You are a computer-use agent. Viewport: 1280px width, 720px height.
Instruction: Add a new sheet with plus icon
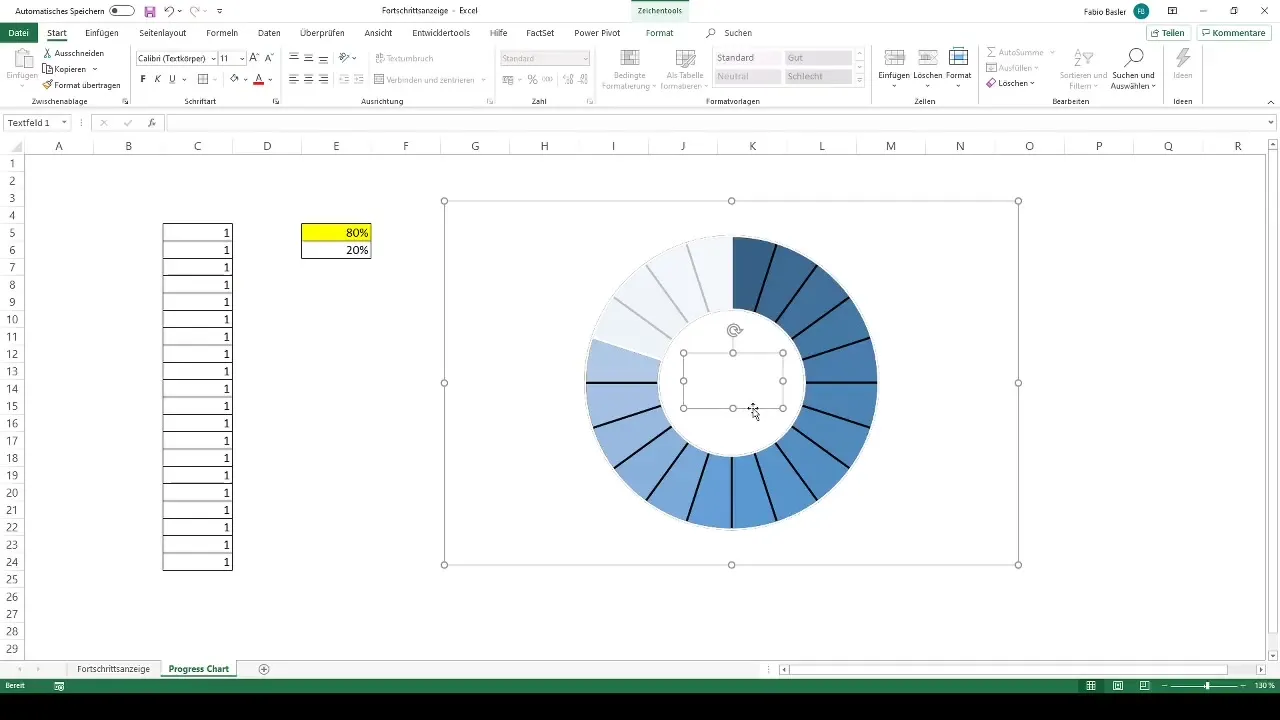pyautogui.click(x=264, y=669)
